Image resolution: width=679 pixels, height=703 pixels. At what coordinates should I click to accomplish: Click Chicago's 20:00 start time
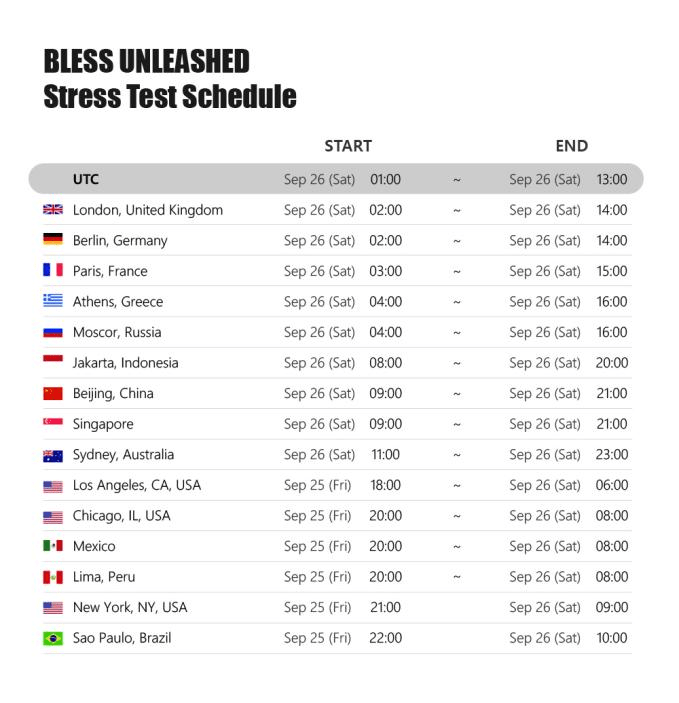(x=385, y=516)
